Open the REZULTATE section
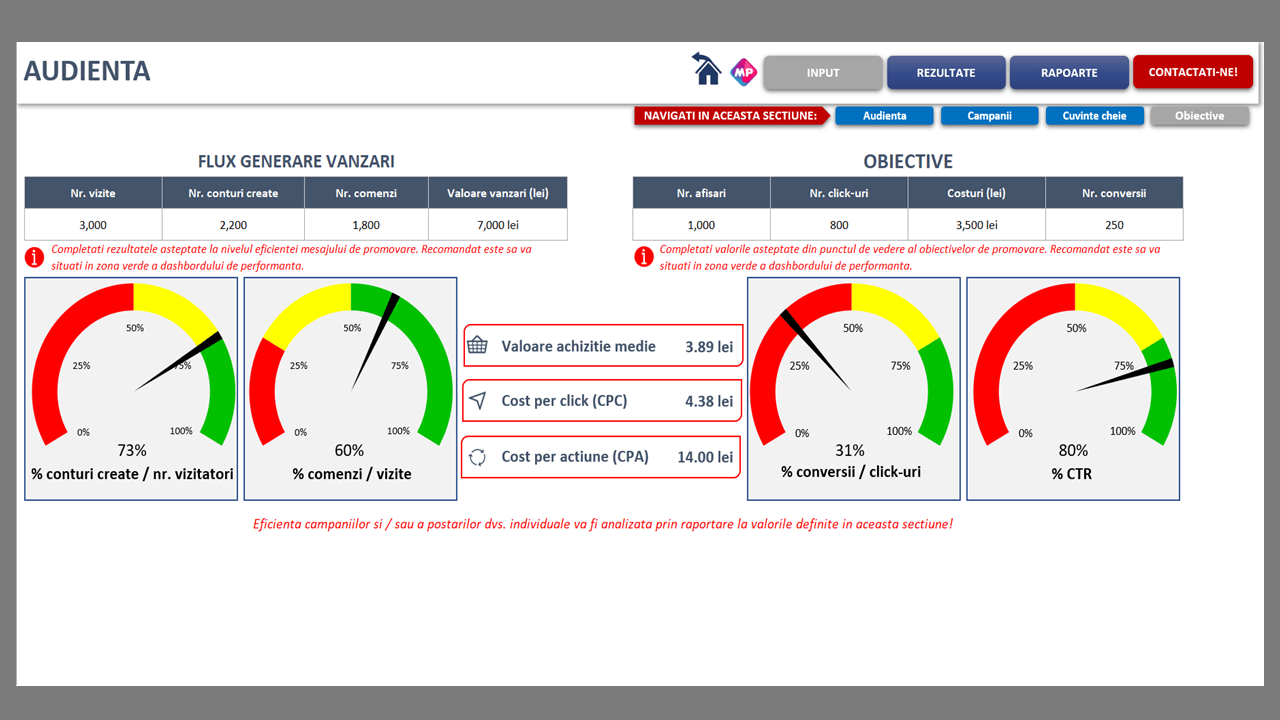 tap(946, 73)
